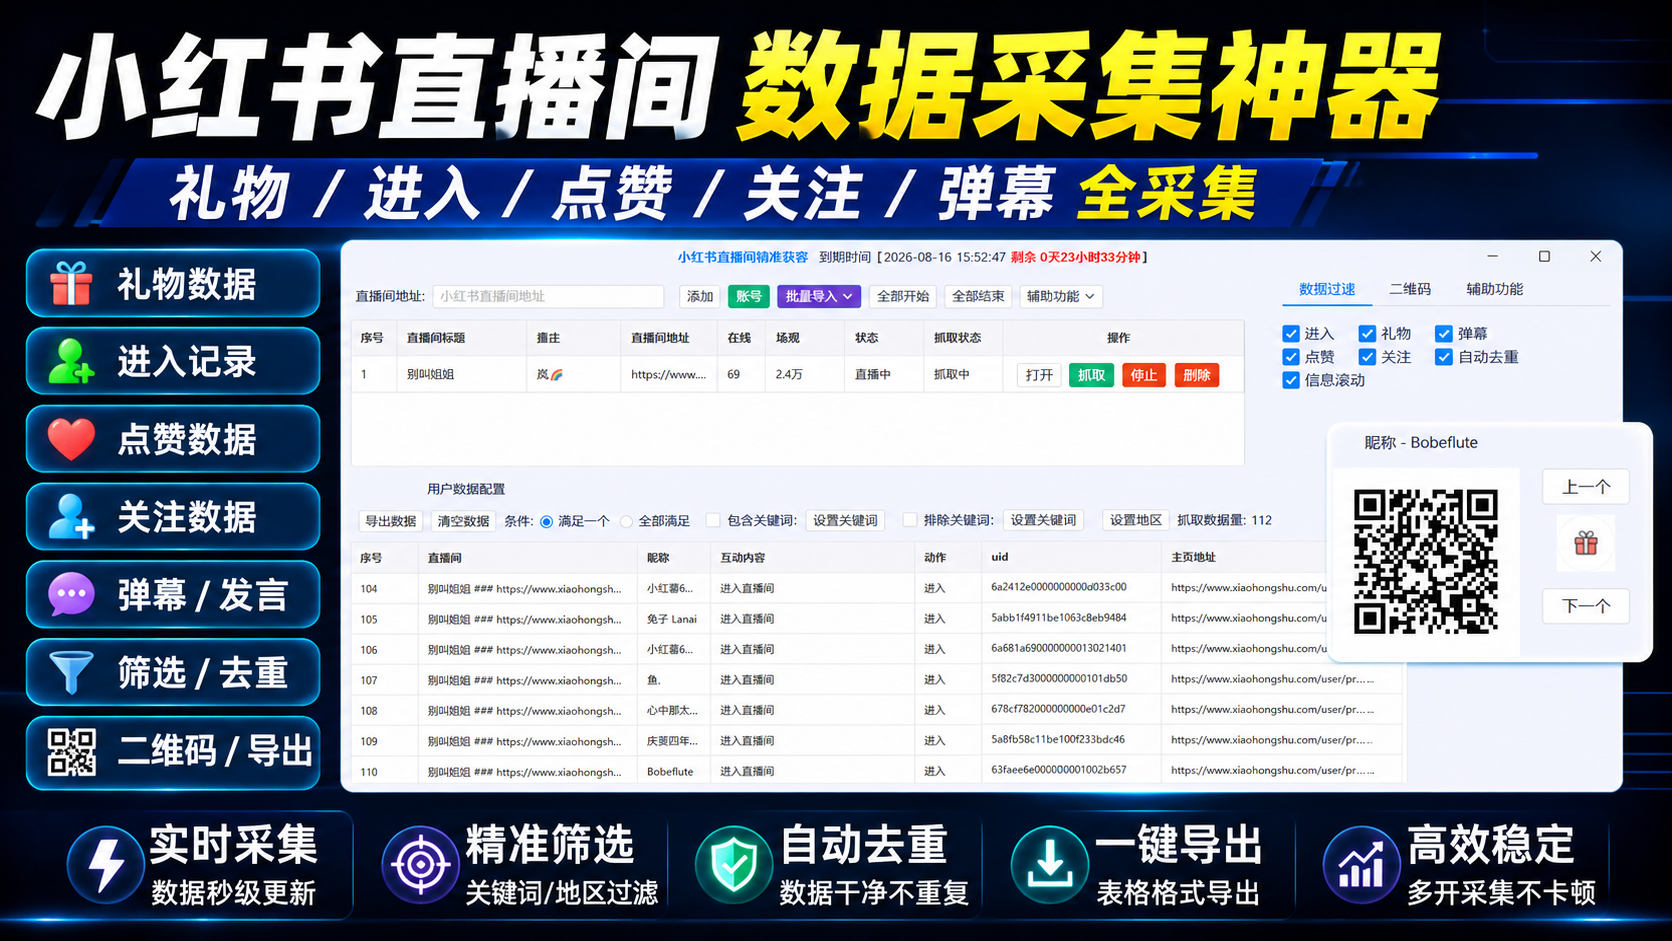Click the 全部开始 button
Viewport: 1672px width, 941px height.
click(903, 296)
